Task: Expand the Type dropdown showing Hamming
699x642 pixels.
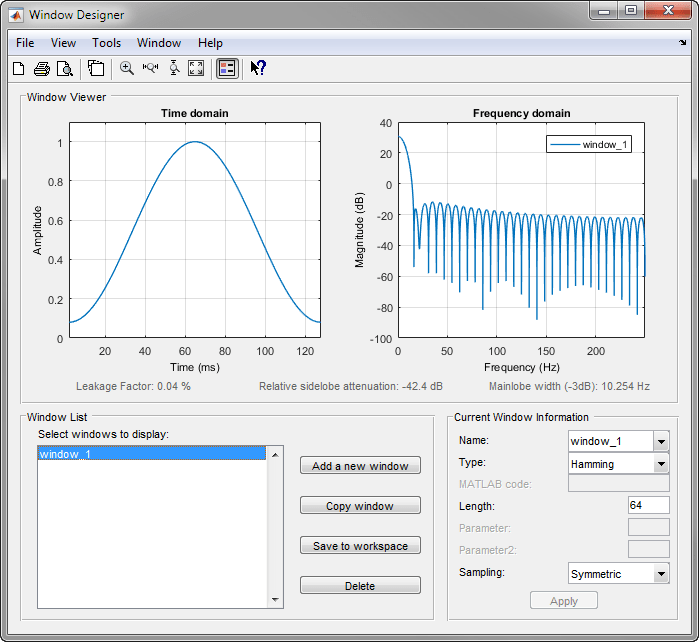Action: point(619,464)
